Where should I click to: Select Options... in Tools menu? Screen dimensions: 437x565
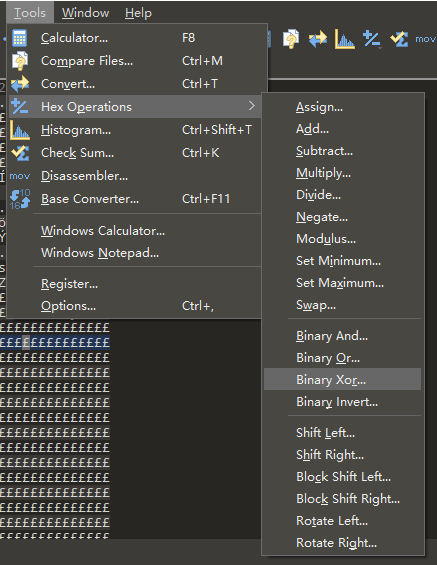(x=68, y=306)
